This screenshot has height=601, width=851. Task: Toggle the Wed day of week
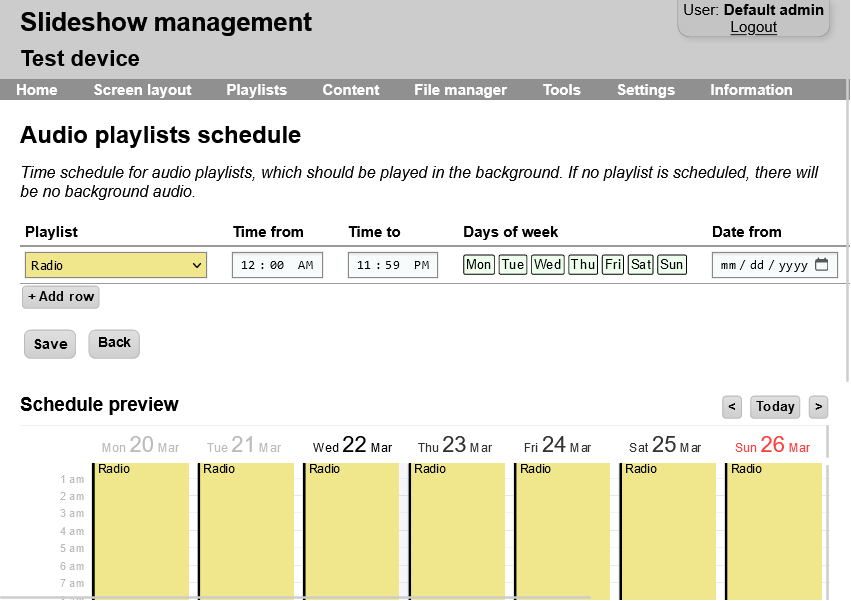(547, 264)
